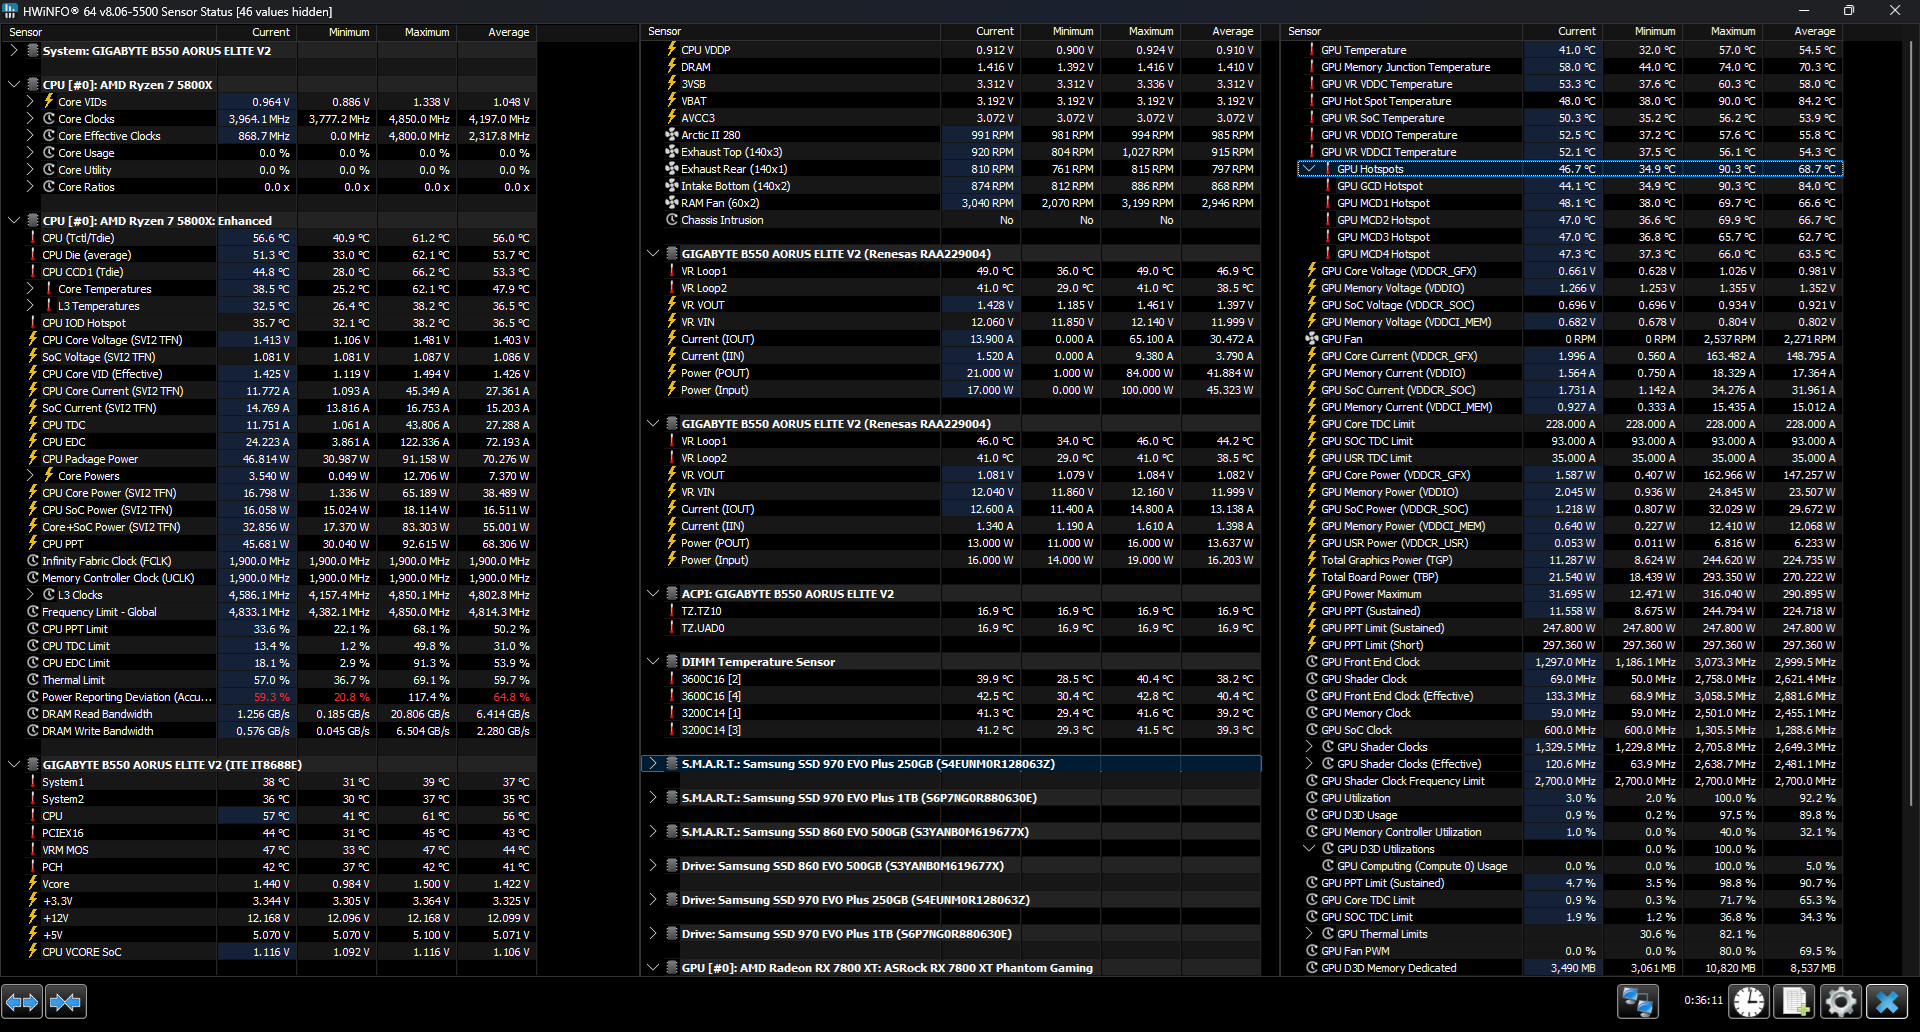This screenshot has width=1920, height=1032.
Task: Open sensor settings with the gear icon
Action: pos(1841,1001)
